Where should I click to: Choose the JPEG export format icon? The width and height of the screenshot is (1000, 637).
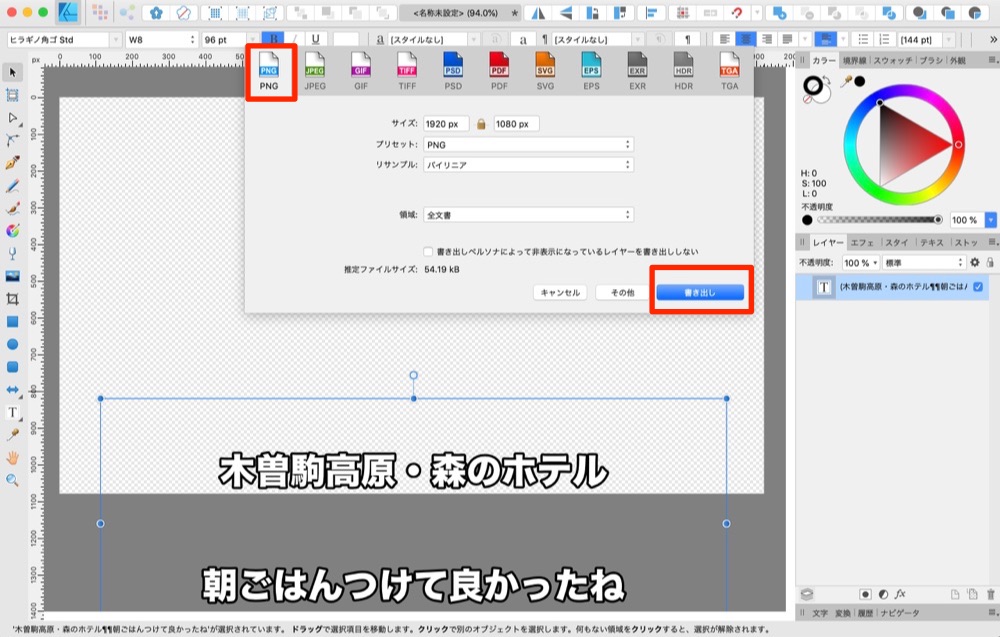315,71
